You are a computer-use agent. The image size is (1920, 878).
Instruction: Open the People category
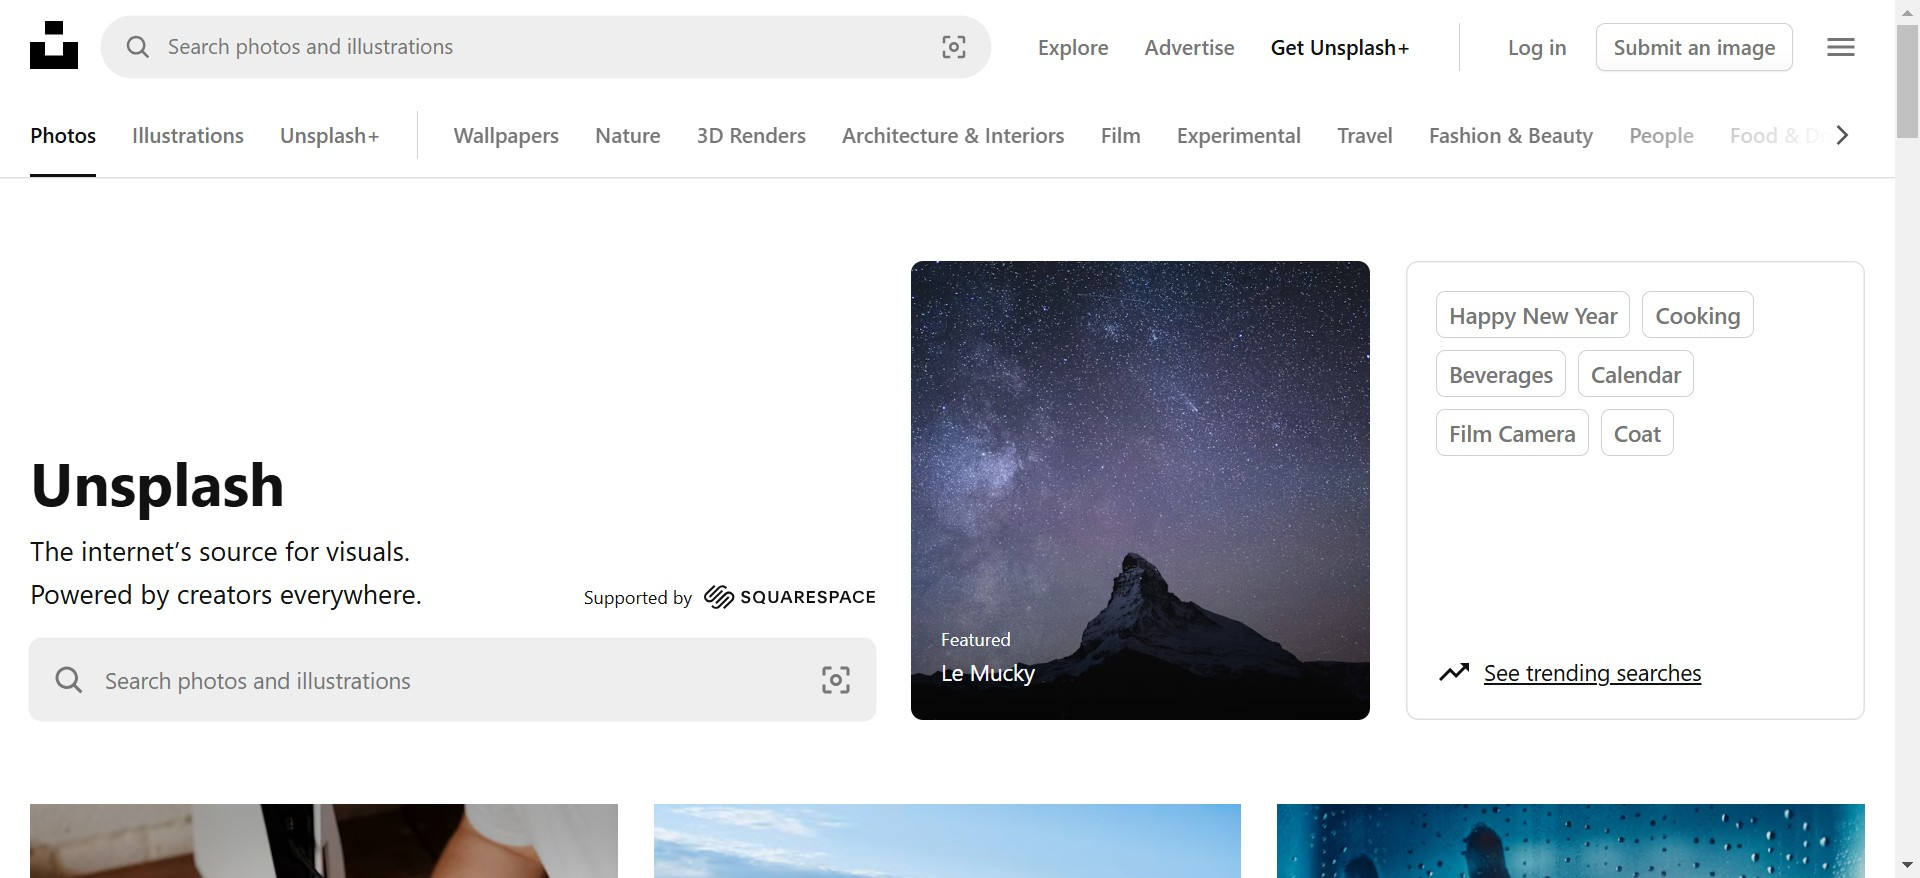point(1661,136)
